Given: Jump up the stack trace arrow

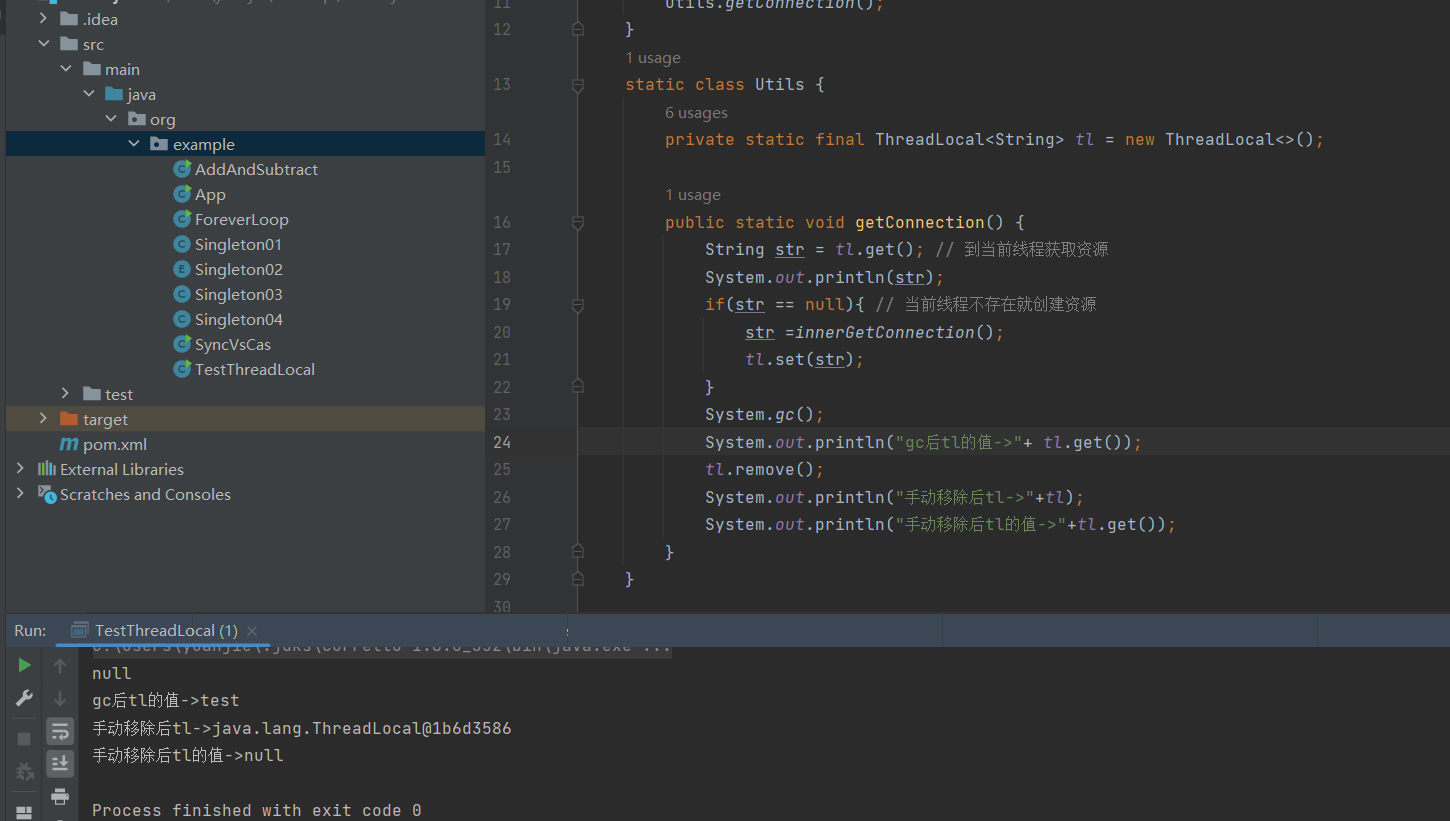Looking at the screenshot, I should click(x=60, y=665).
